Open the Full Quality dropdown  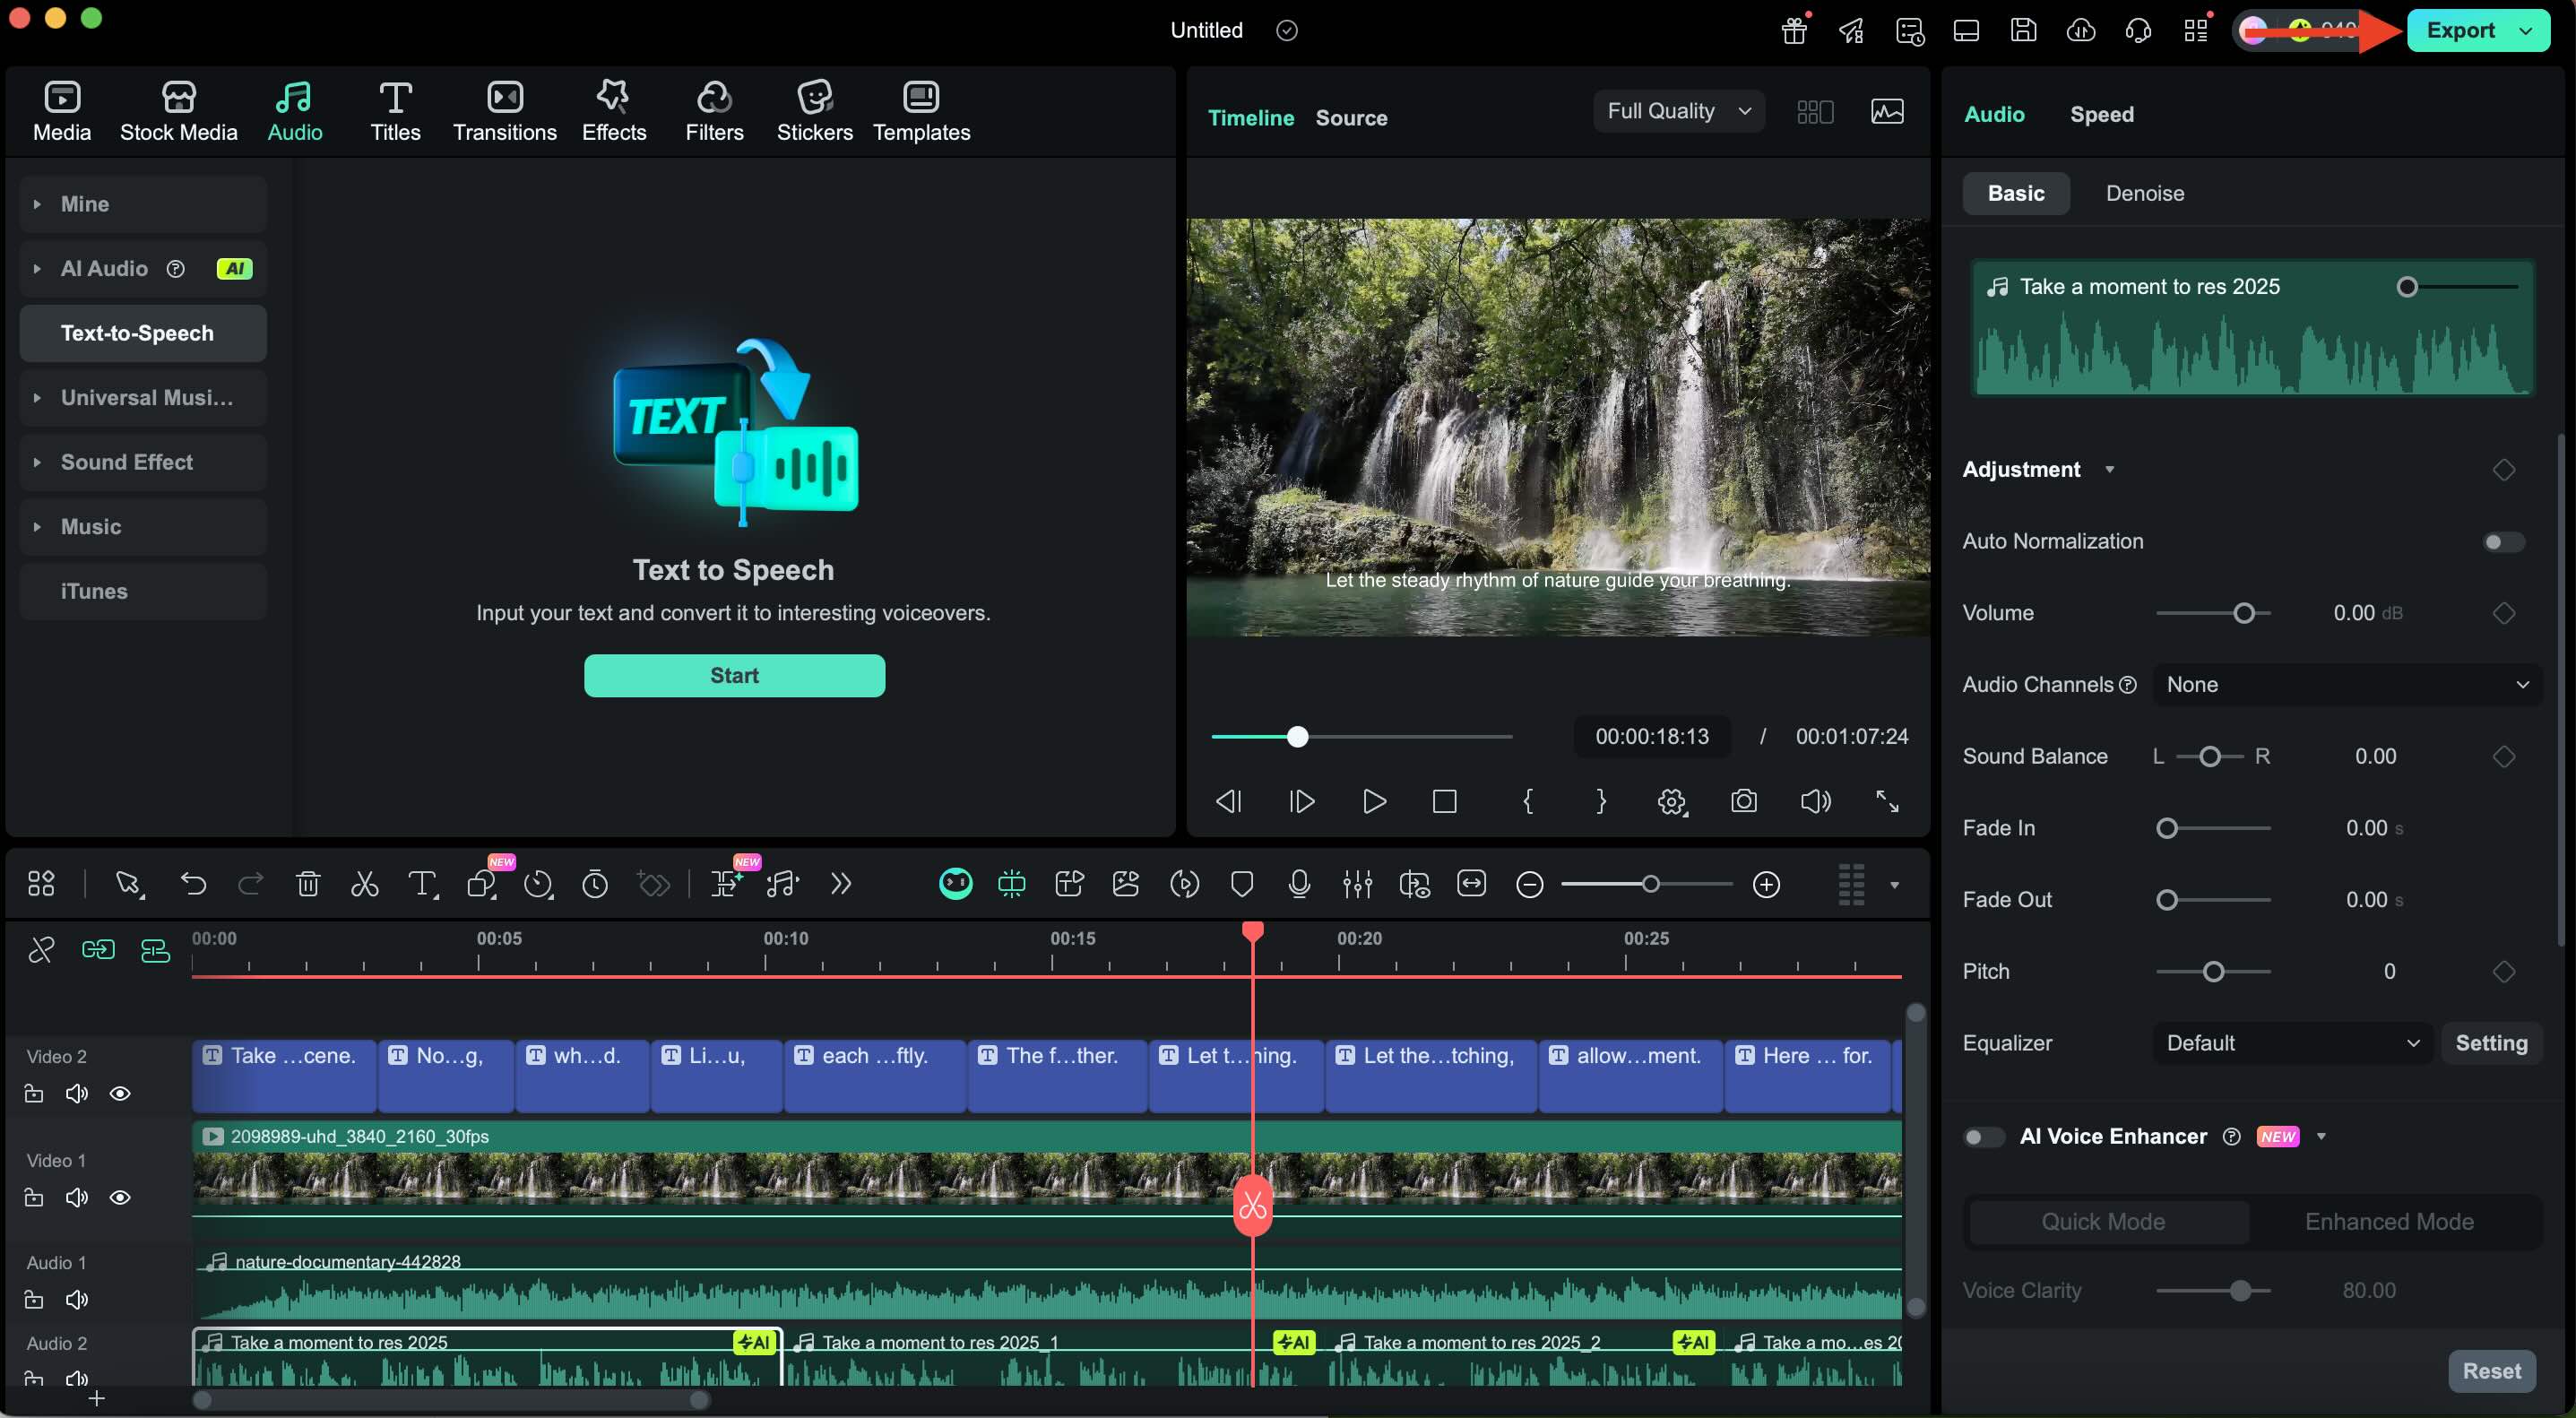pyautogui.click(x=1678, y=111)
